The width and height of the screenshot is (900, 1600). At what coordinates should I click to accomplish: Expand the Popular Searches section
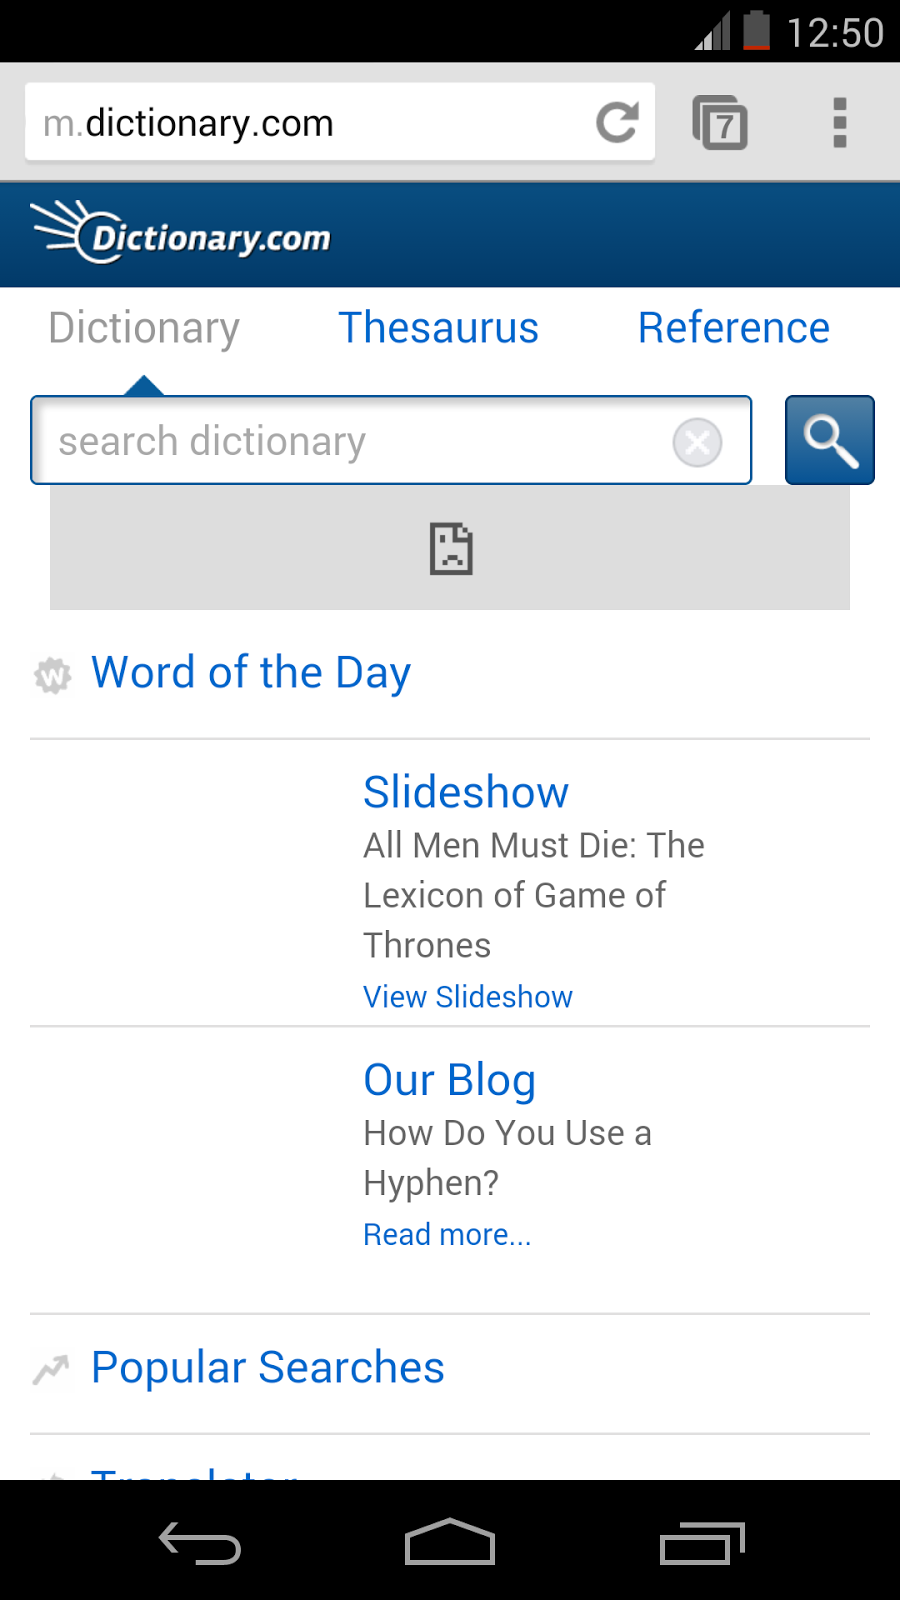coord(267,1368)
